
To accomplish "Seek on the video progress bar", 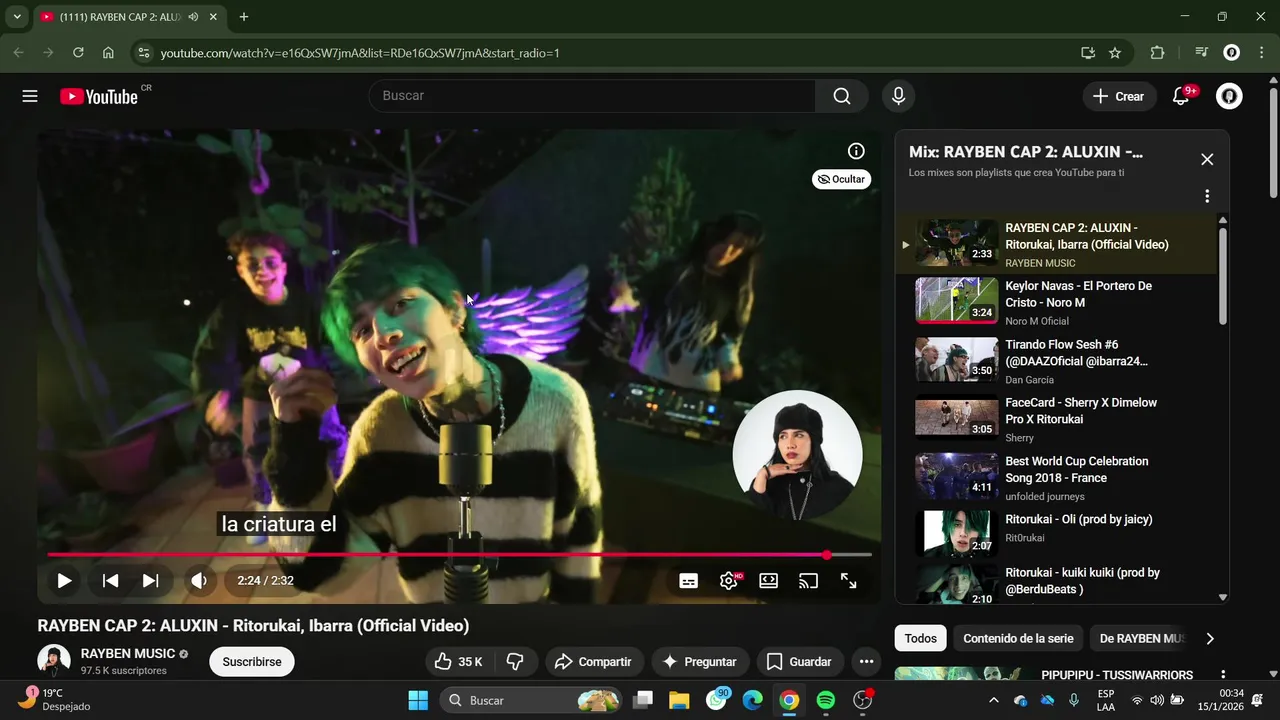I will [x=459, y=554].
